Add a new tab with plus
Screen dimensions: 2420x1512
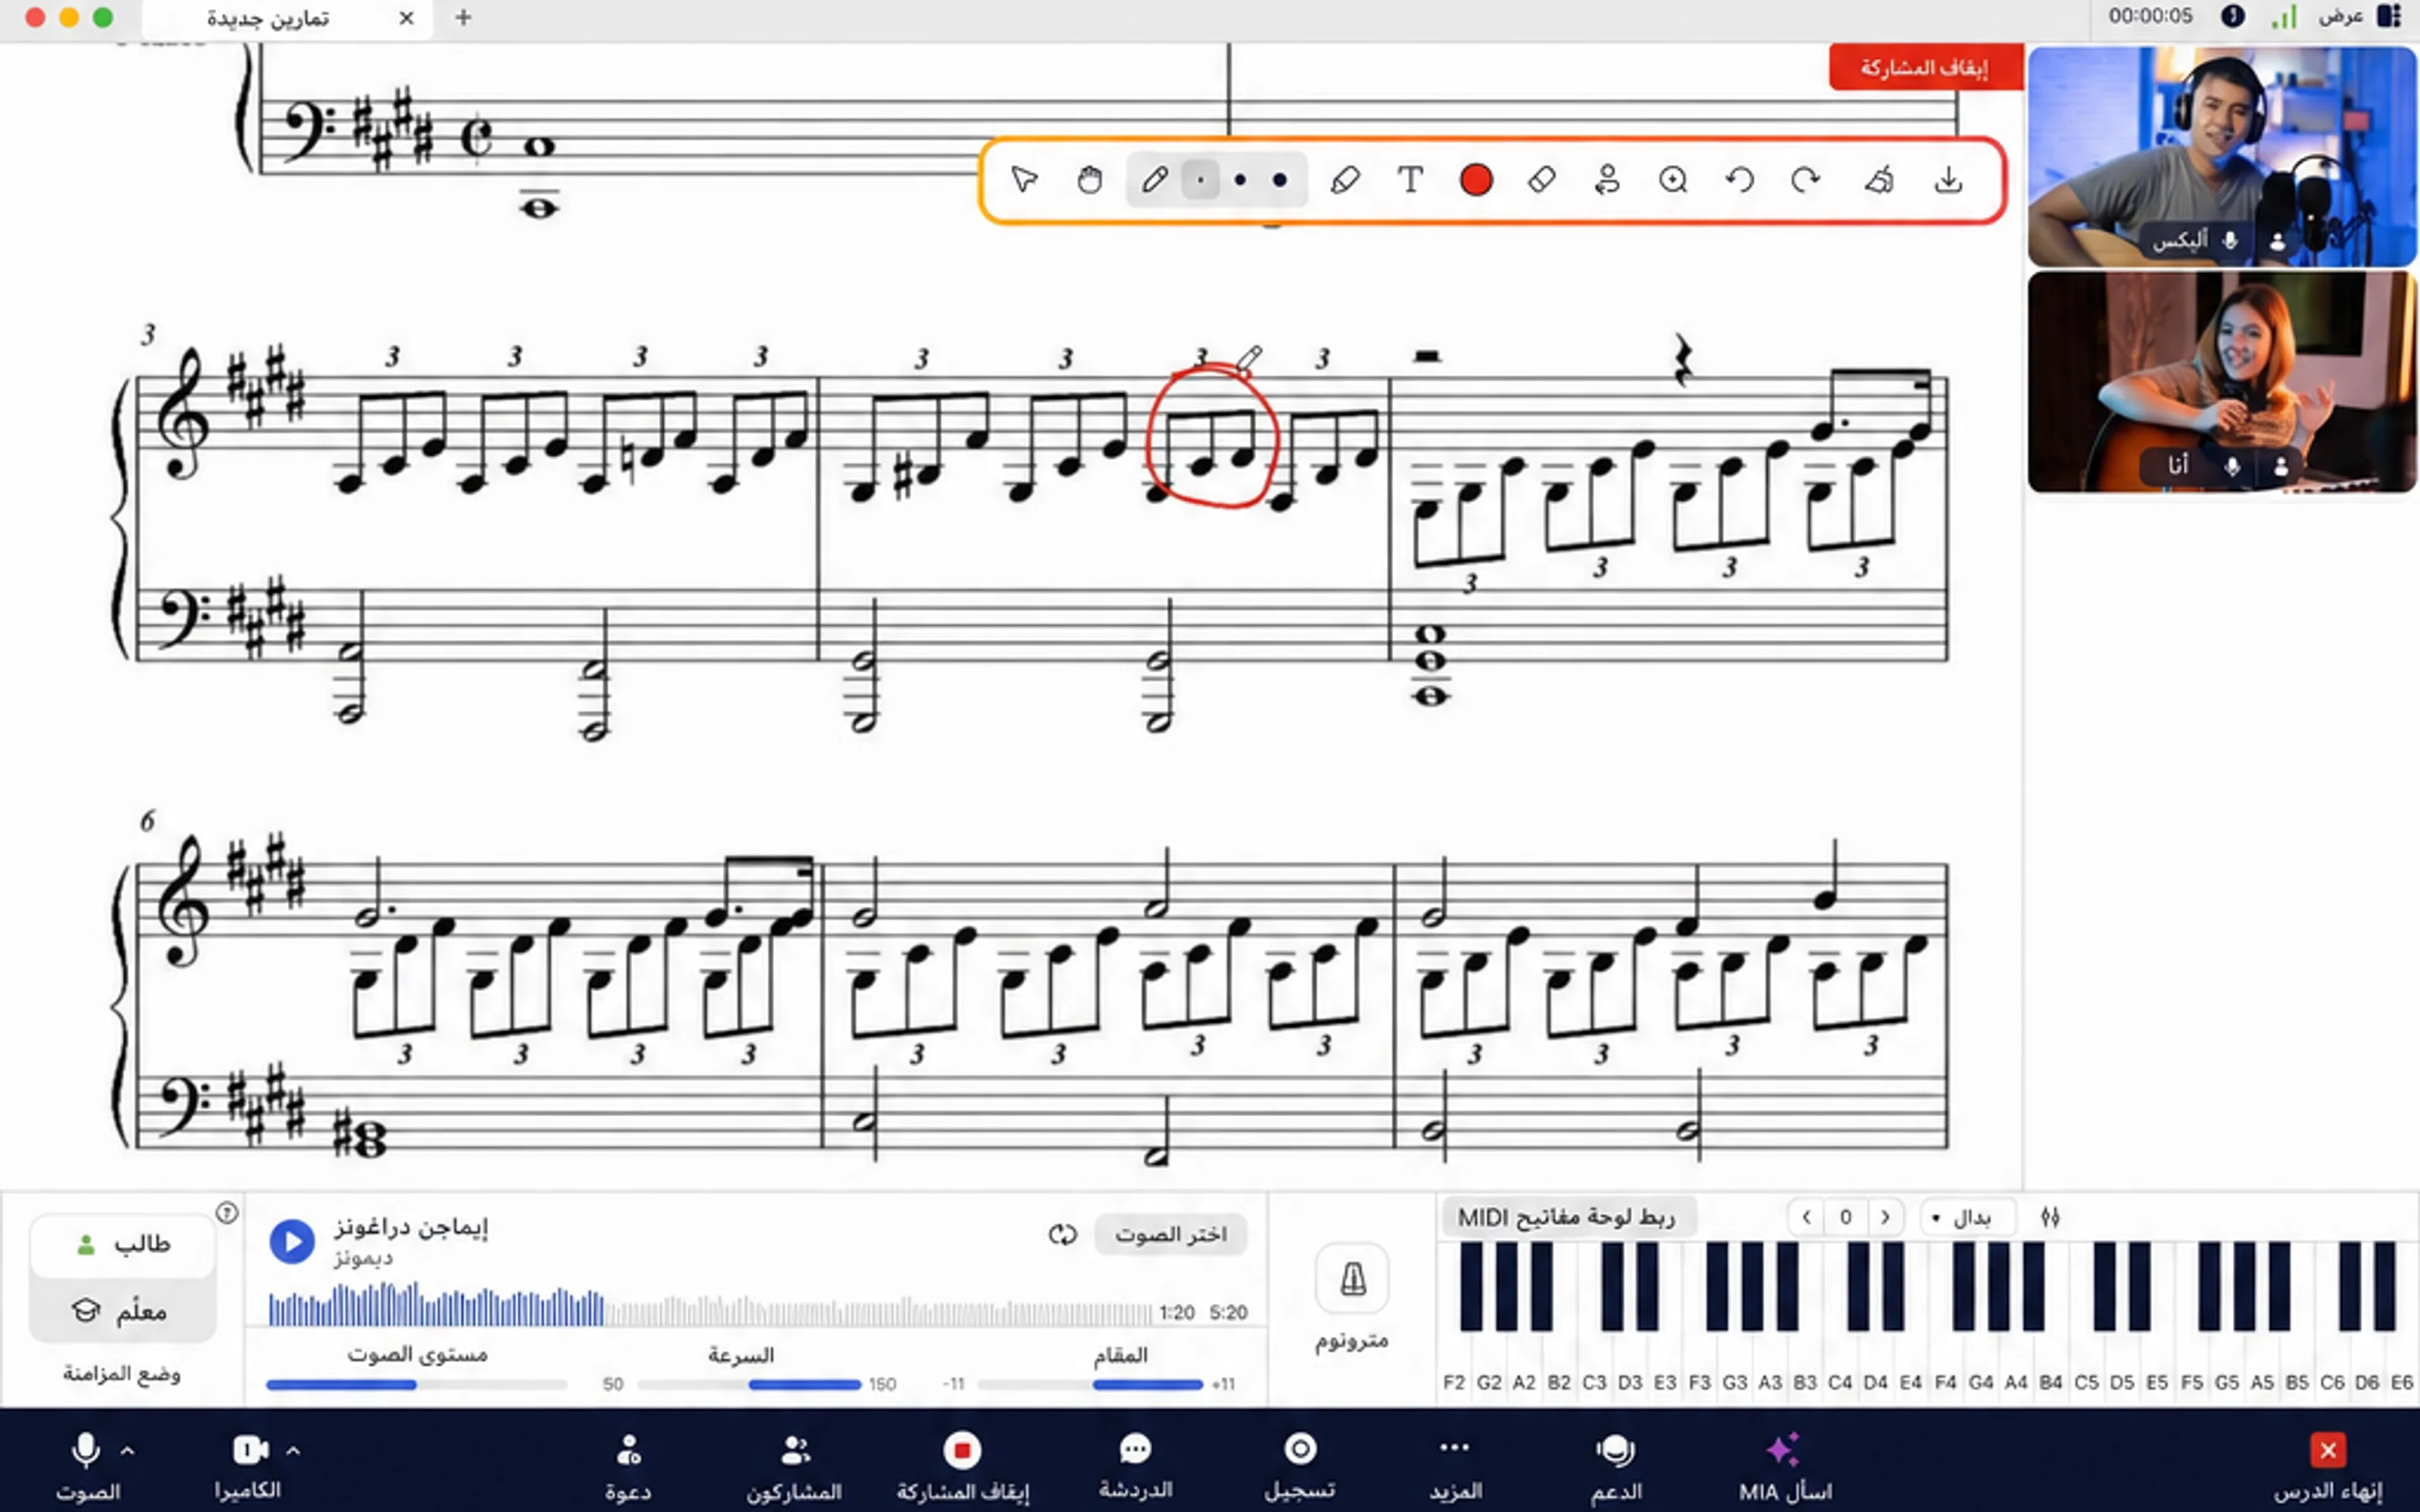[x=463, y=18]
